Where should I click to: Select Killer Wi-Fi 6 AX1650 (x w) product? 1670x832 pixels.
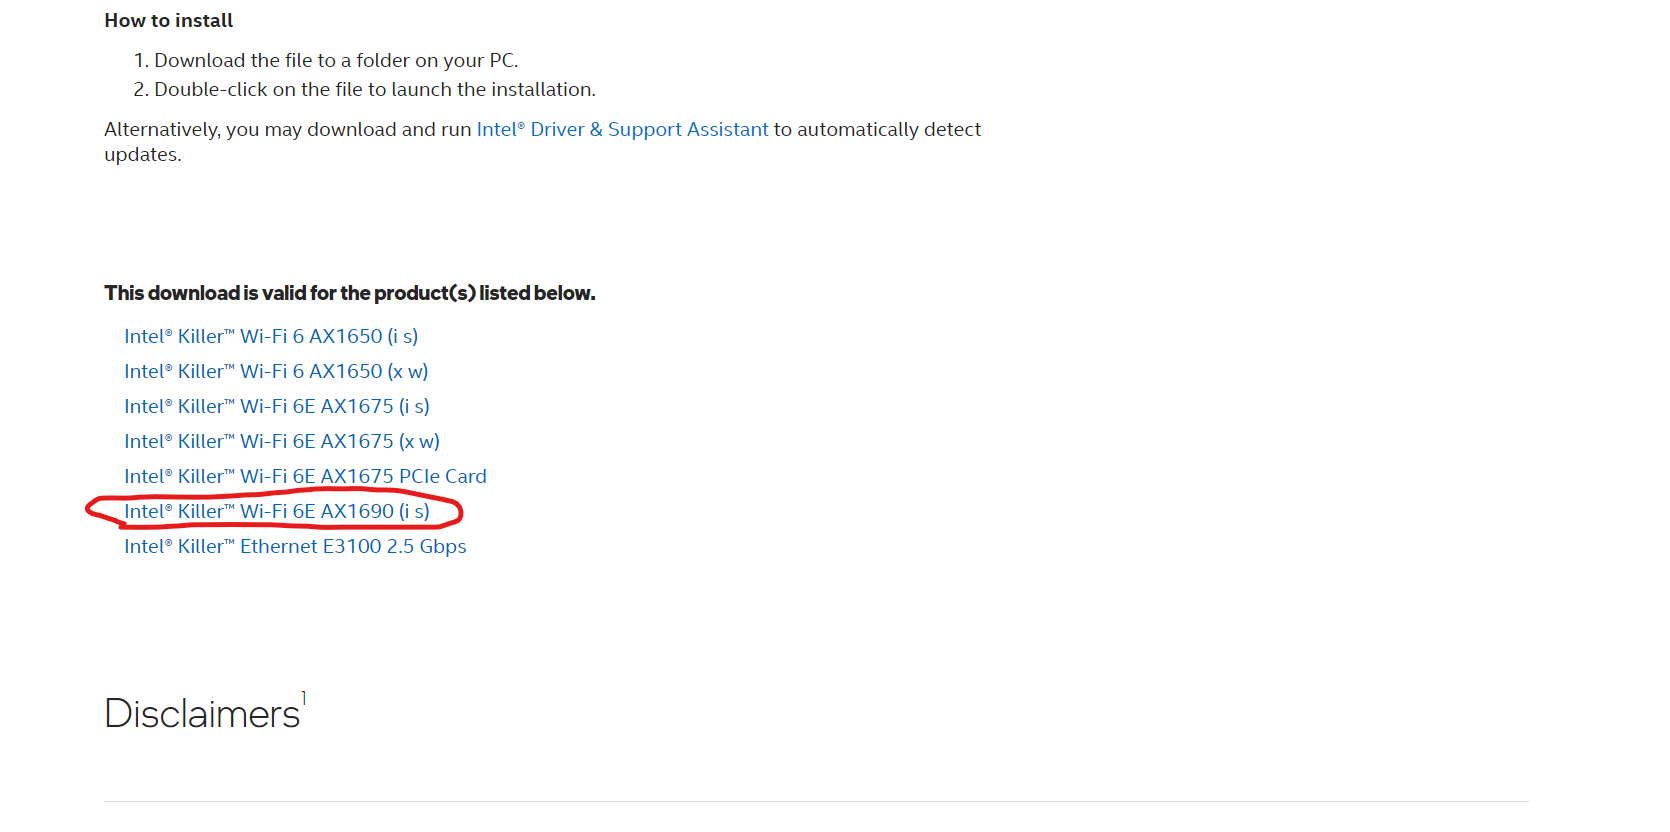click(x=276, y=372)
